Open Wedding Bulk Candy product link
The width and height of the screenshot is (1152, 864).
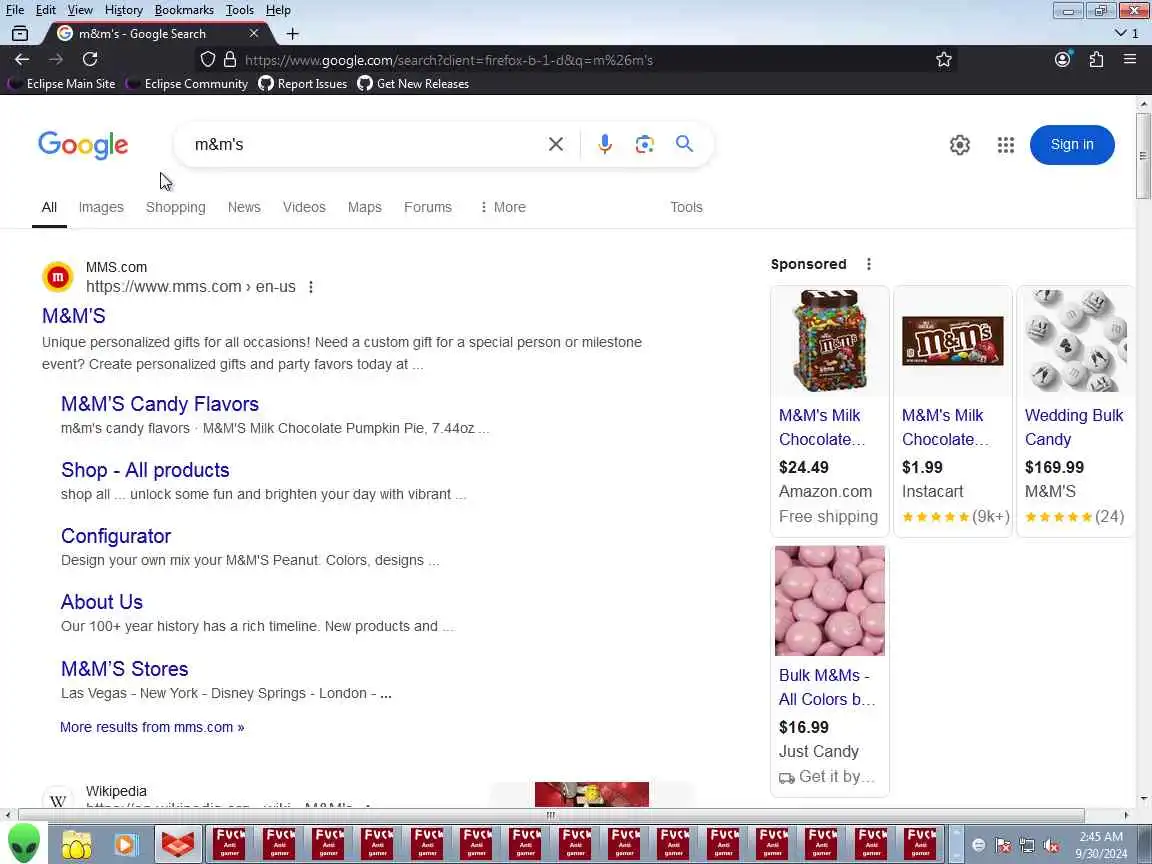(x=1073, y=428)
